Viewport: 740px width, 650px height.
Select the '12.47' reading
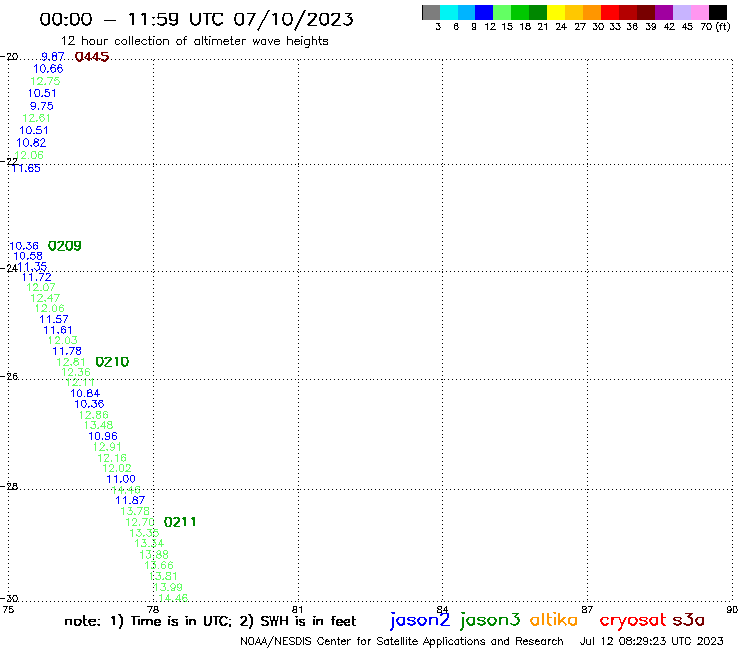click(45, 298)
